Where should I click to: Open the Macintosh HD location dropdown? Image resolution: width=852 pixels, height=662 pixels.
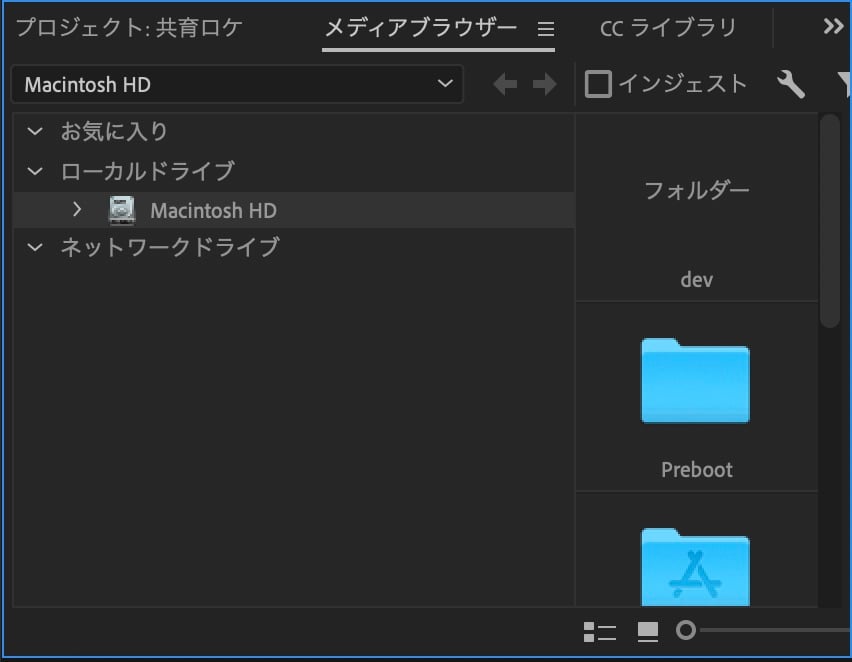(x=237, y=84)
